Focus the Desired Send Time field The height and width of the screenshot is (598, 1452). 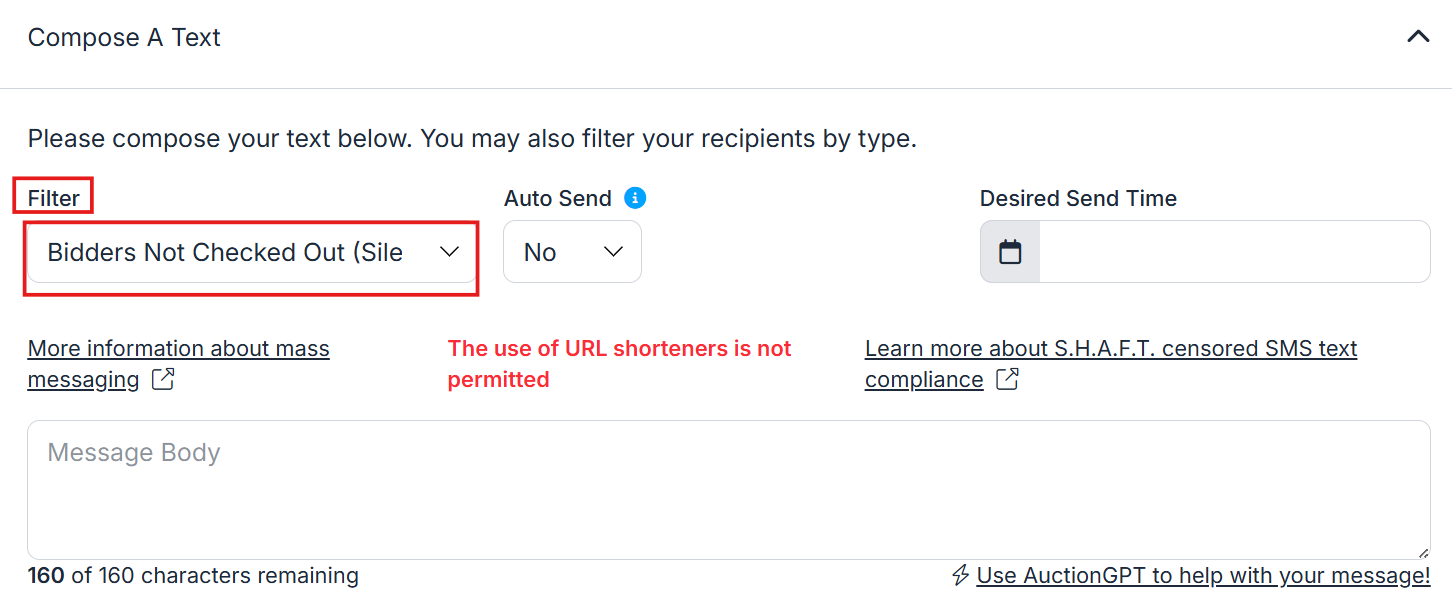click(x=1234, y=252)
